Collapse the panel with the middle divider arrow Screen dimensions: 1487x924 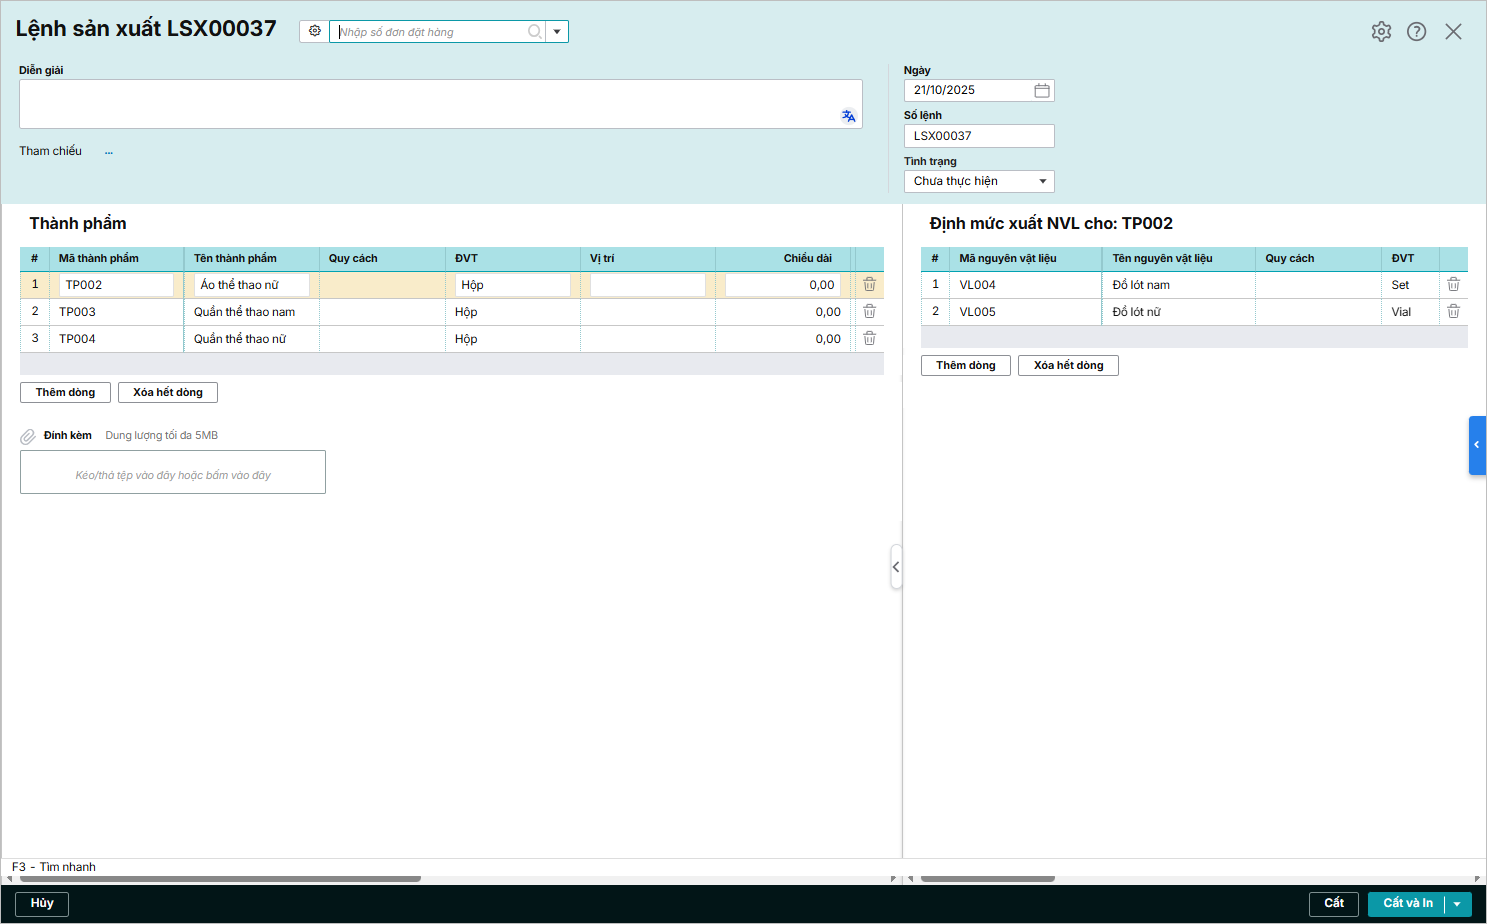(896, 567)
